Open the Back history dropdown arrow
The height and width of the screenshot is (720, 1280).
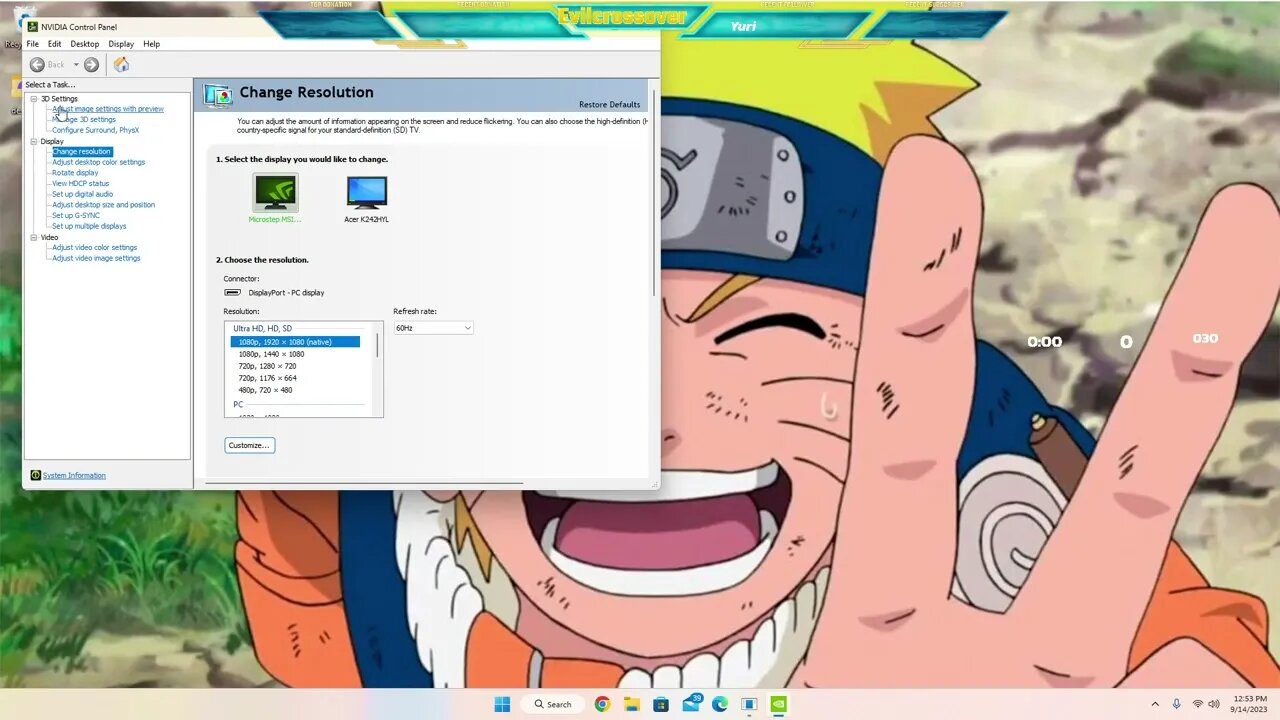point(75,65)
